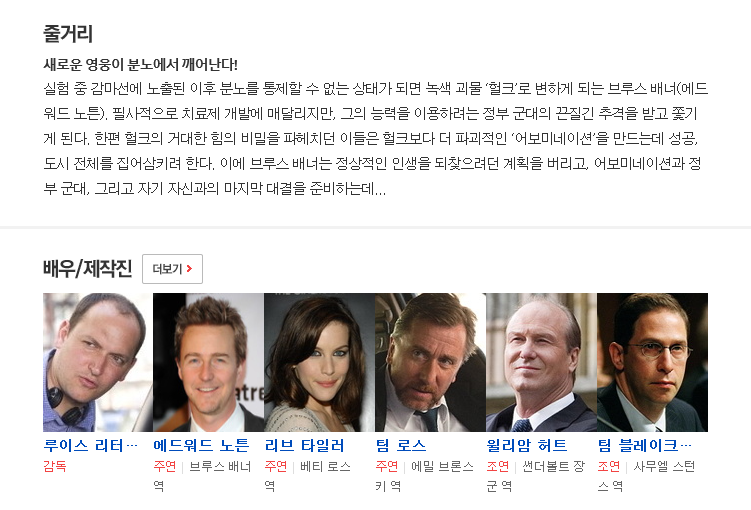
Task: Open 팀 로스 photo
Action: tap(431, 363)
